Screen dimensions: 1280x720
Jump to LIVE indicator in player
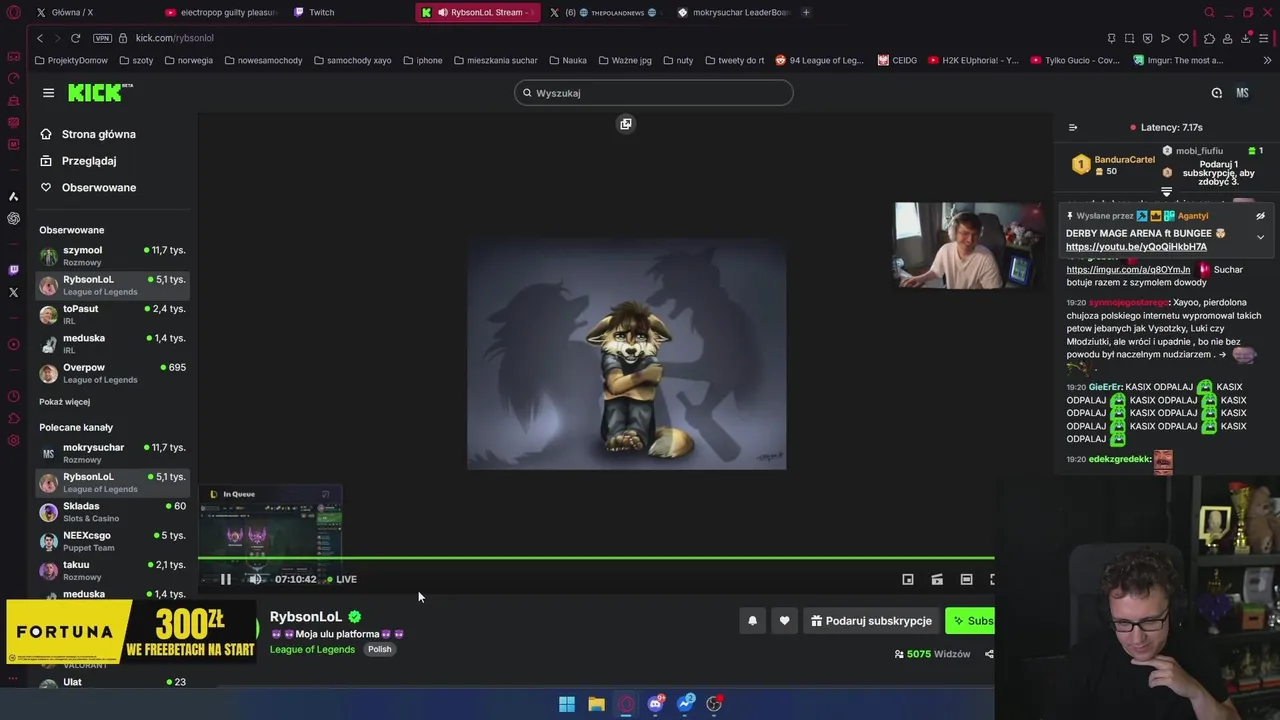[342, 579]
